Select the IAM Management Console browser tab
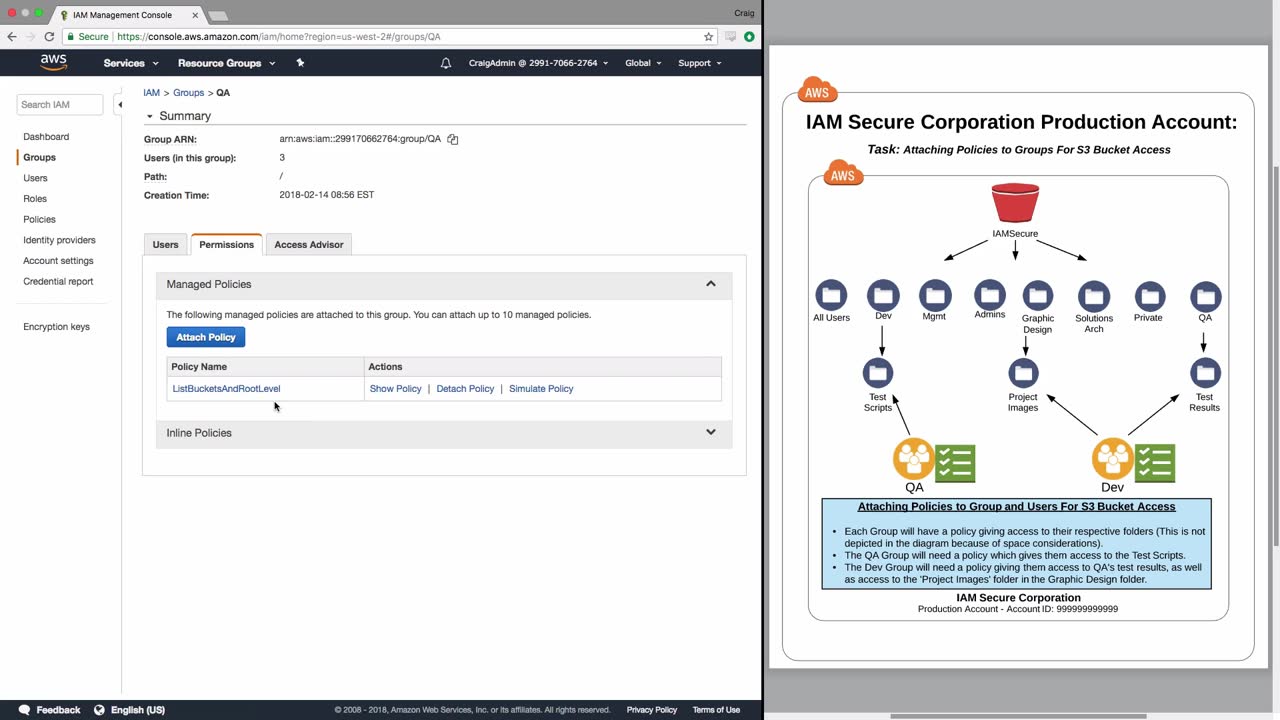This screenshot has width=1280, height=720. (128, 15)
